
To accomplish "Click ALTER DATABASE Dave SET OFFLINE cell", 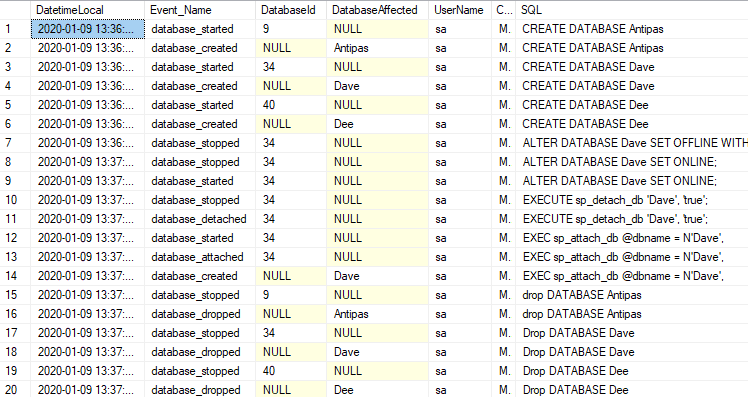I will [632, 143].
